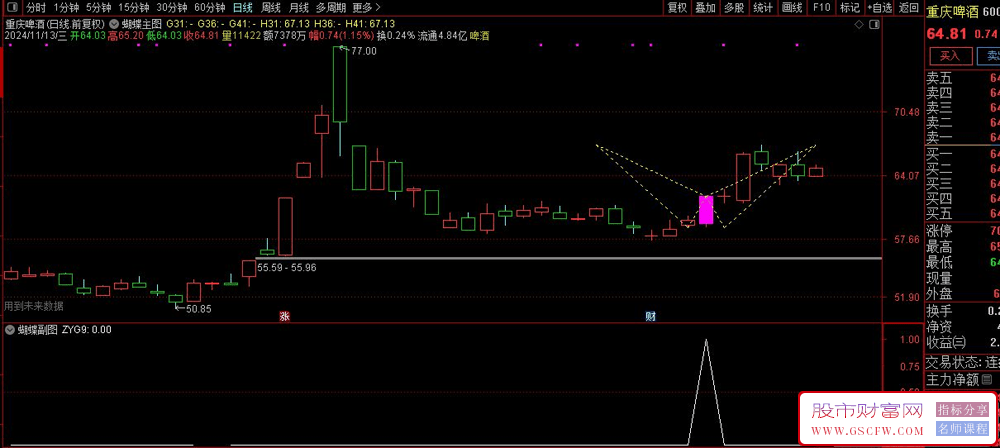Viewport: 1000px width, 448px height.
Task: Click the 买入 buy button
Action: 949,56
